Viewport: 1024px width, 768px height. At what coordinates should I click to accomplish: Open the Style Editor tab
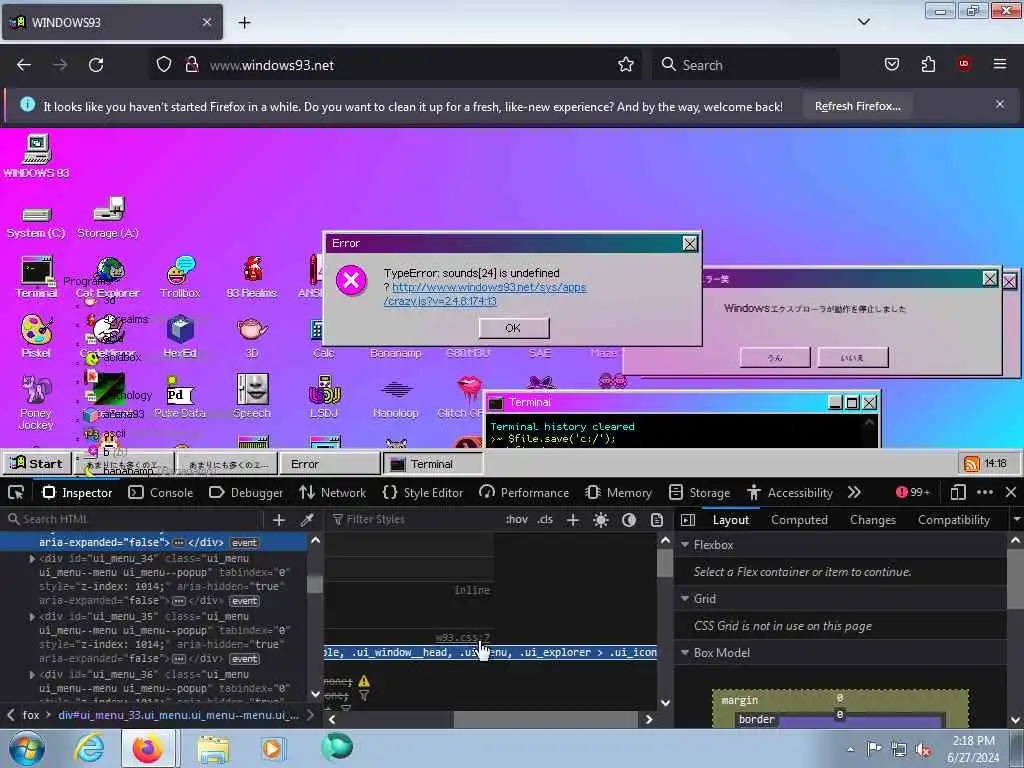click(x=423, y=492)
